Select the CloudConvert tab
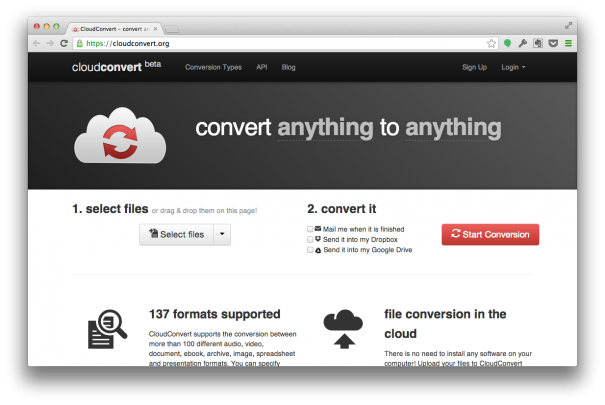This screenshot has height=405, width=605. pyautogui.click(x=114, y=29)
